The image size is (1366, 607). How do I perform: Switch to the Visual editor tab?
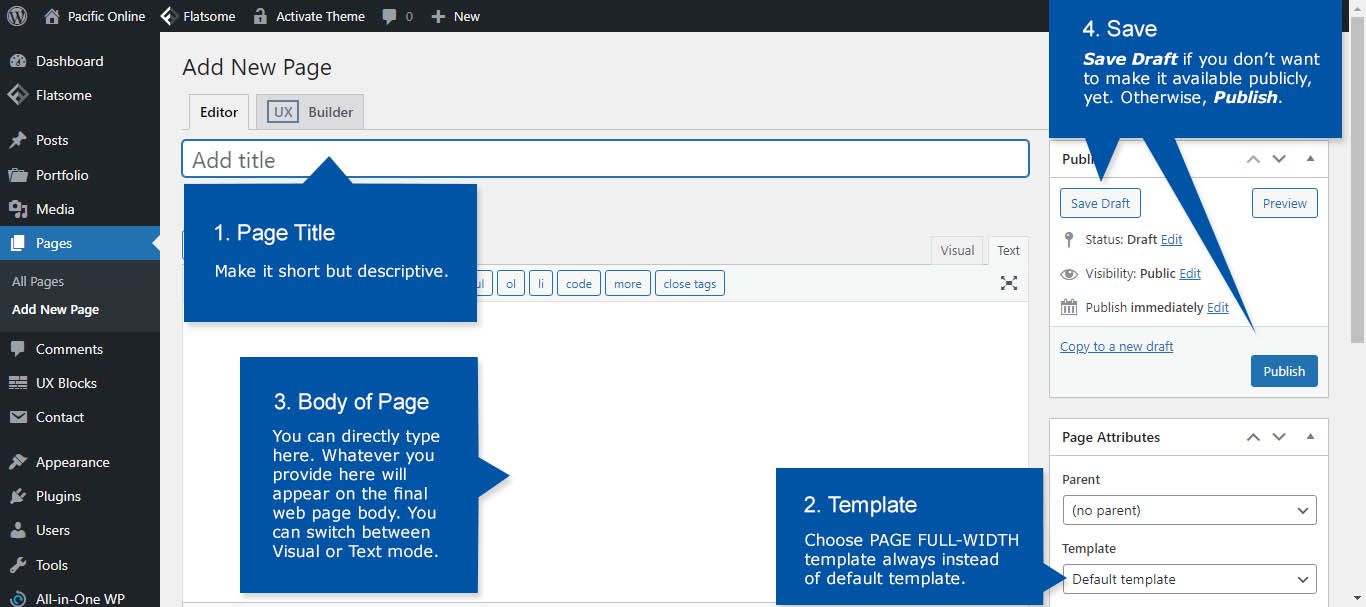coord(956,250)
